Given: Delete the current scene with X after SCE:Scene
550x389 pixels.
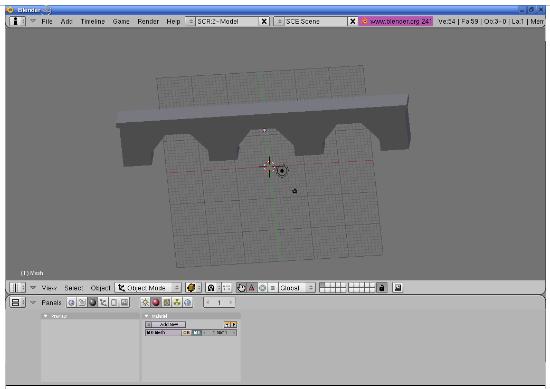Looking at the screenshot, I should point(353,21).
